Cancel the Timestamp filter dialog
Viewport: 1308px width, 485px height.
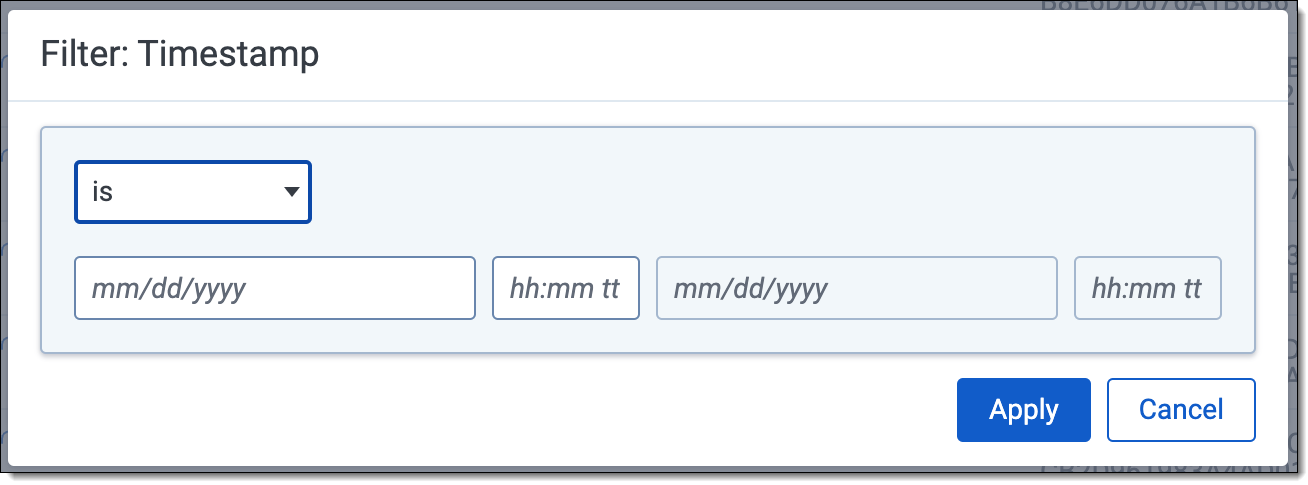click(x=1181, y=410)
